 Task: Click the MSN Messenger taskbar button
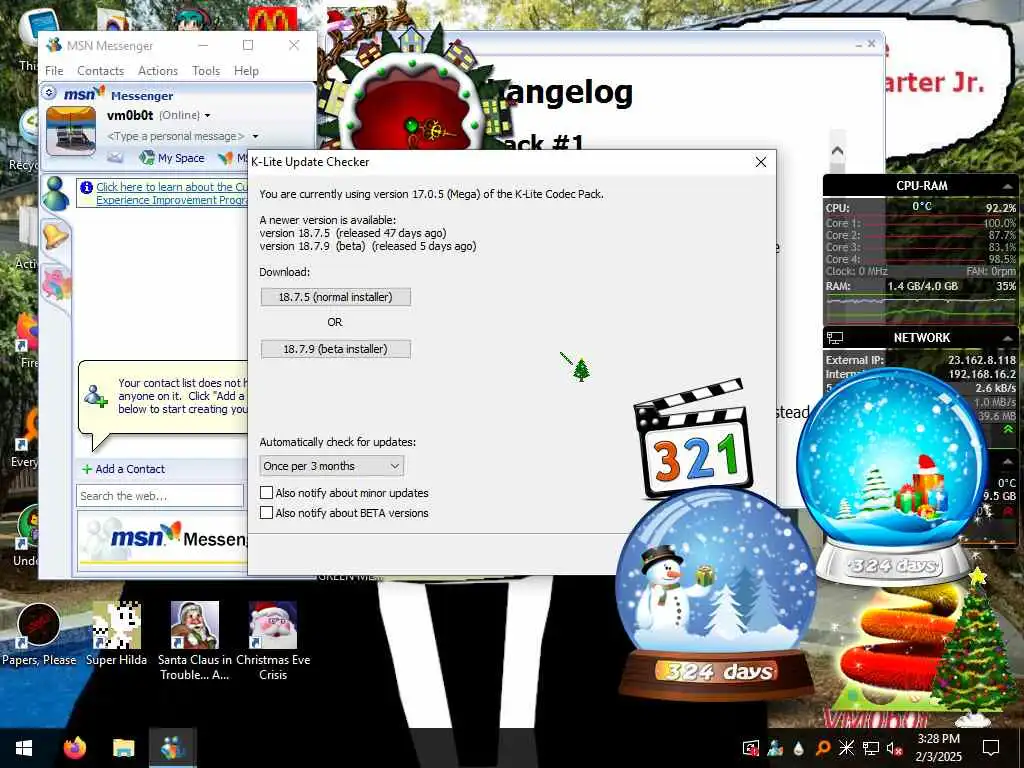(x=172, y=748)
